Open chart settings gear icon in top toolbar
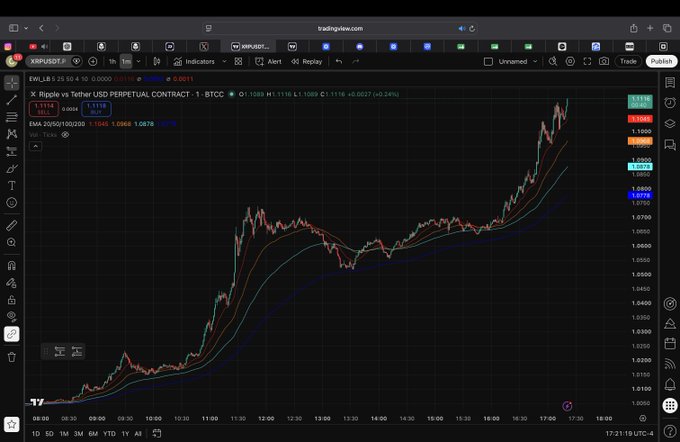The image size is (680, 442). pyautogui.click(x=570, y=62)
